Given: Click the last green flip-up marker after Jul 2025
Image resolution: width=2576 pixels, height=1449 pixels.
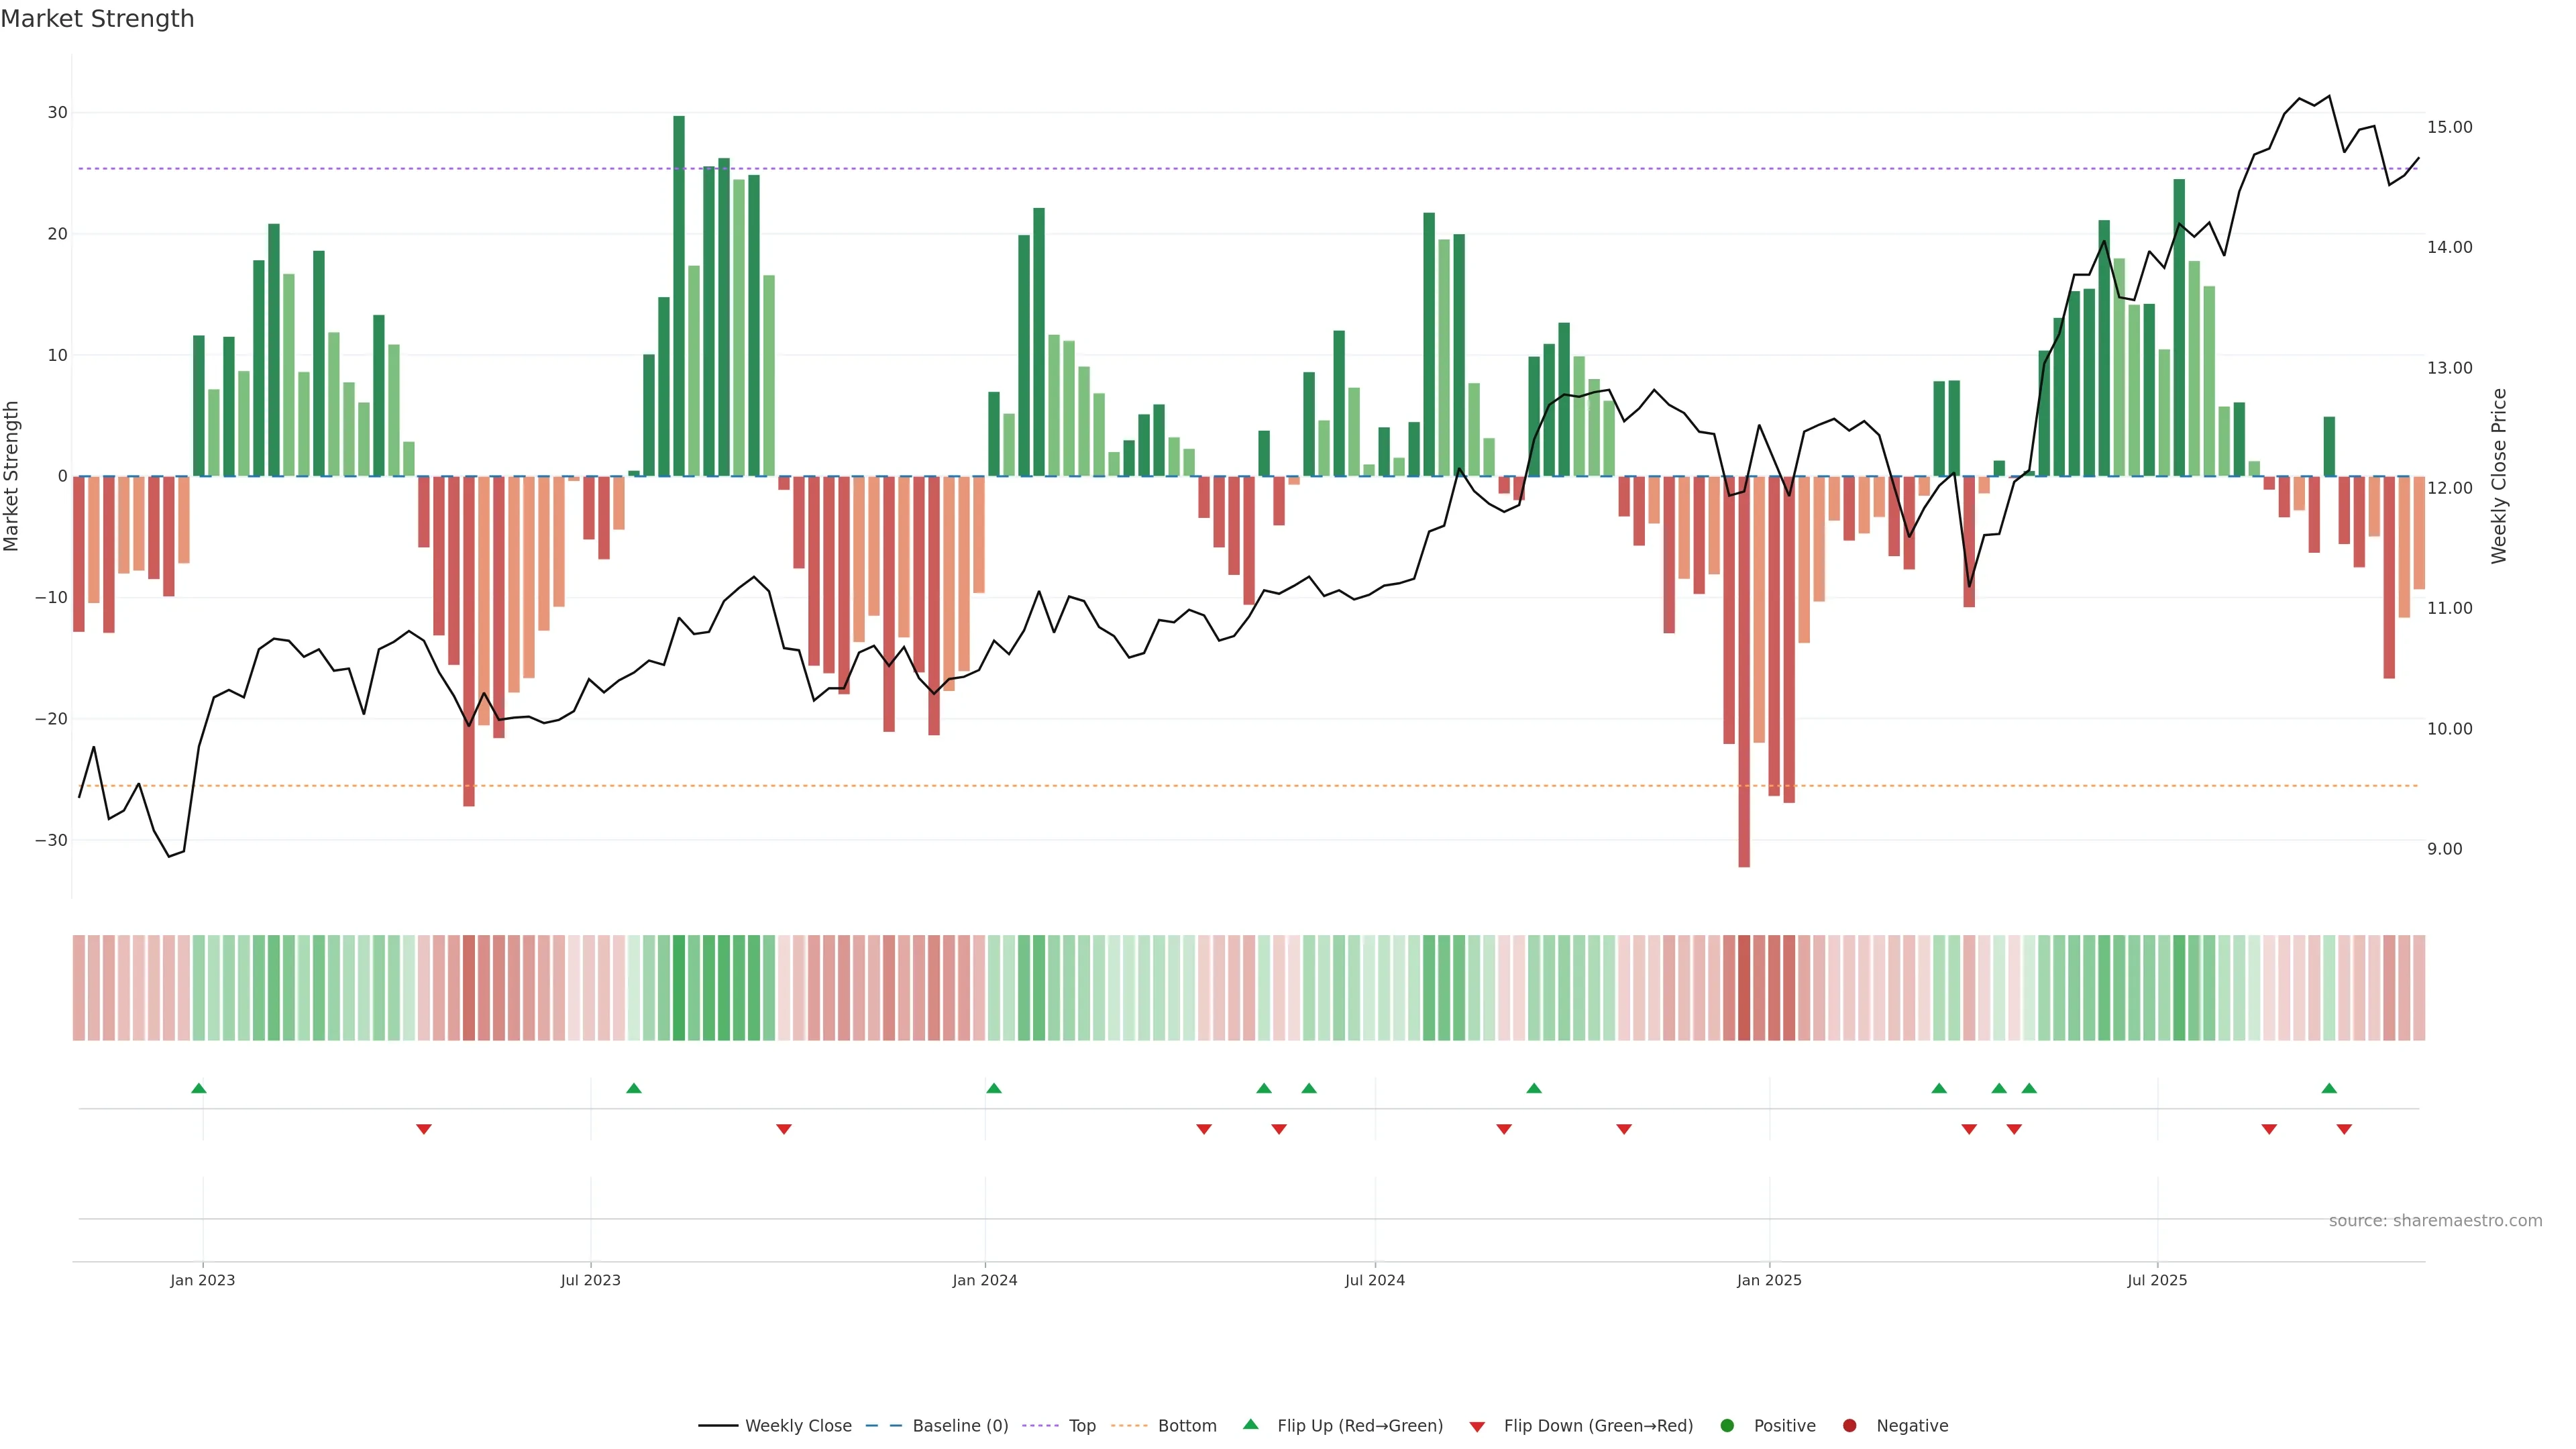Looking at the screenshot, I should pos(2329,1088).
